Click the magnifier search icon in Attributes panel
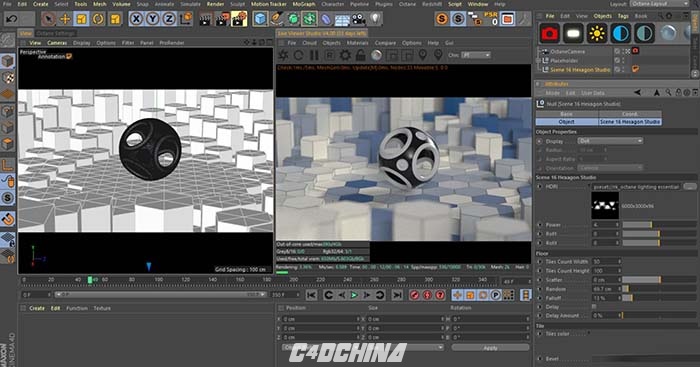The height and width of the screenshot is (367, 700). tap(668, 92)
